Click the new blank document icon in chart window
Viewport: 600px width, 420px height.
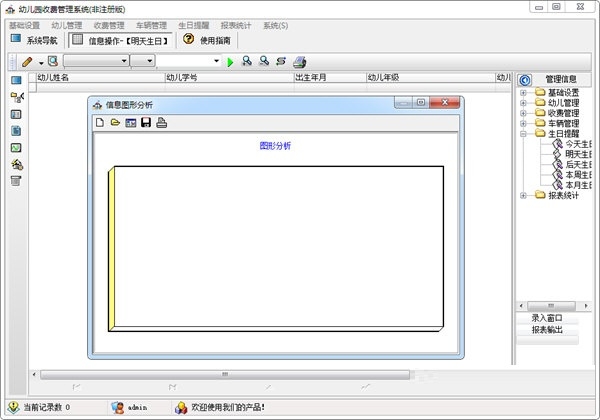tap(99, 123)
